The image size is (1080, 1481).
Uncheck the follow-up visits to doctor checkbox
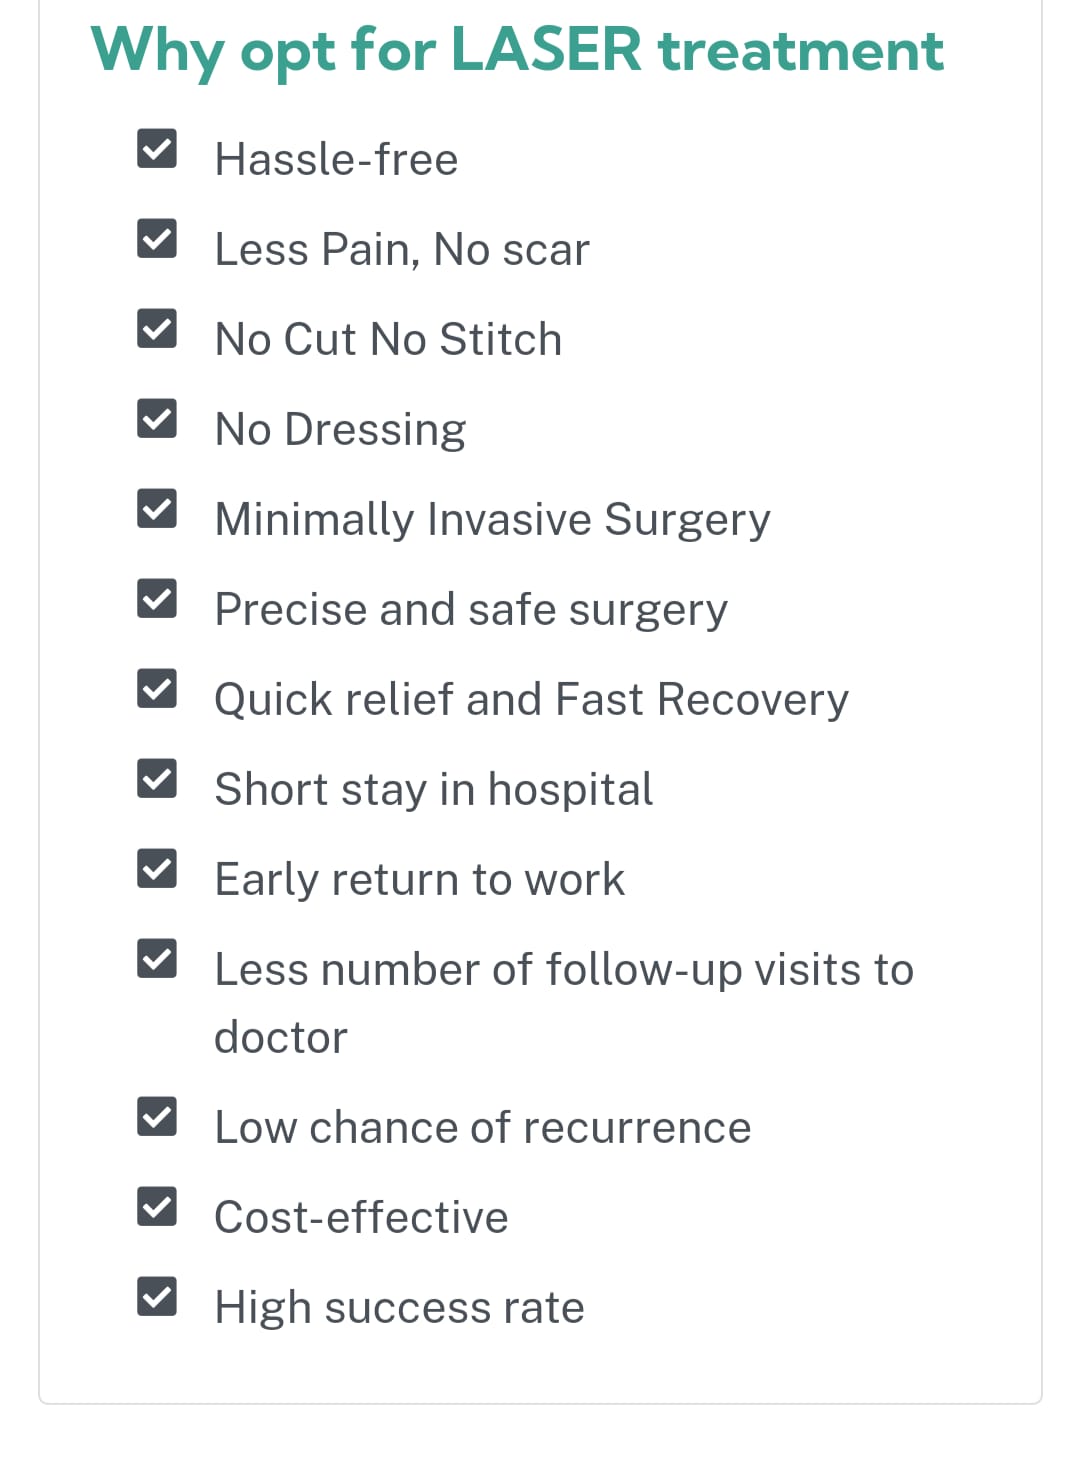coord(157,959)
